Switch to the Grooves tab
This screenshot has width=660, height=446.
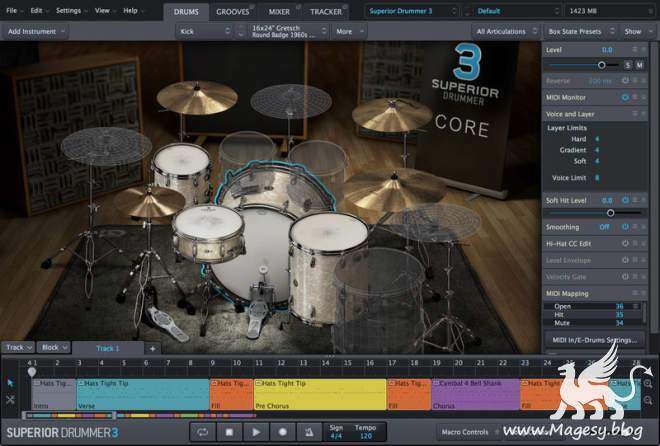tap(232, 12)
